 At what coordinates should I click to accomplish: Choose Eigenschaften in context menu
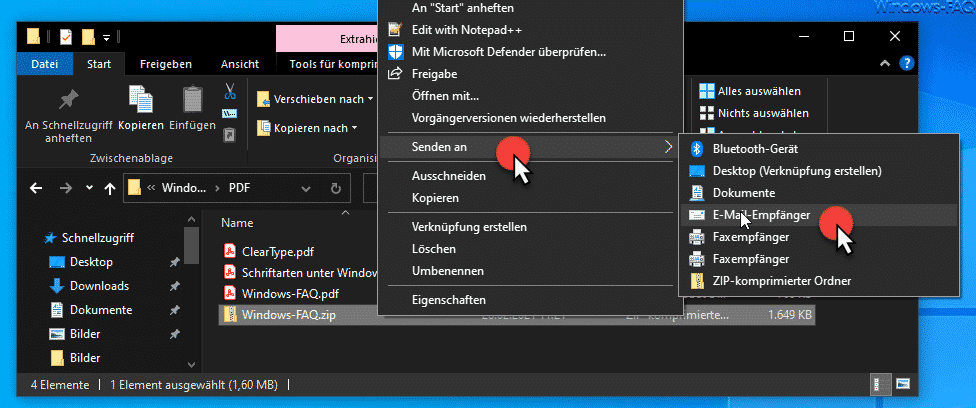(x=528, y=300)
